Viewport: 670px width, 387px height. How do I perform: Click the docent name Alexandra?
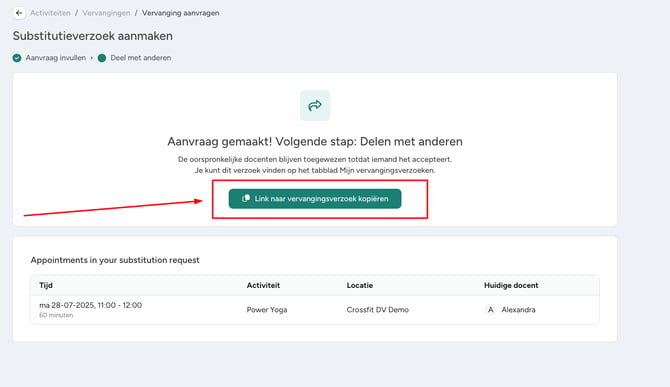[x=518, y=310]
